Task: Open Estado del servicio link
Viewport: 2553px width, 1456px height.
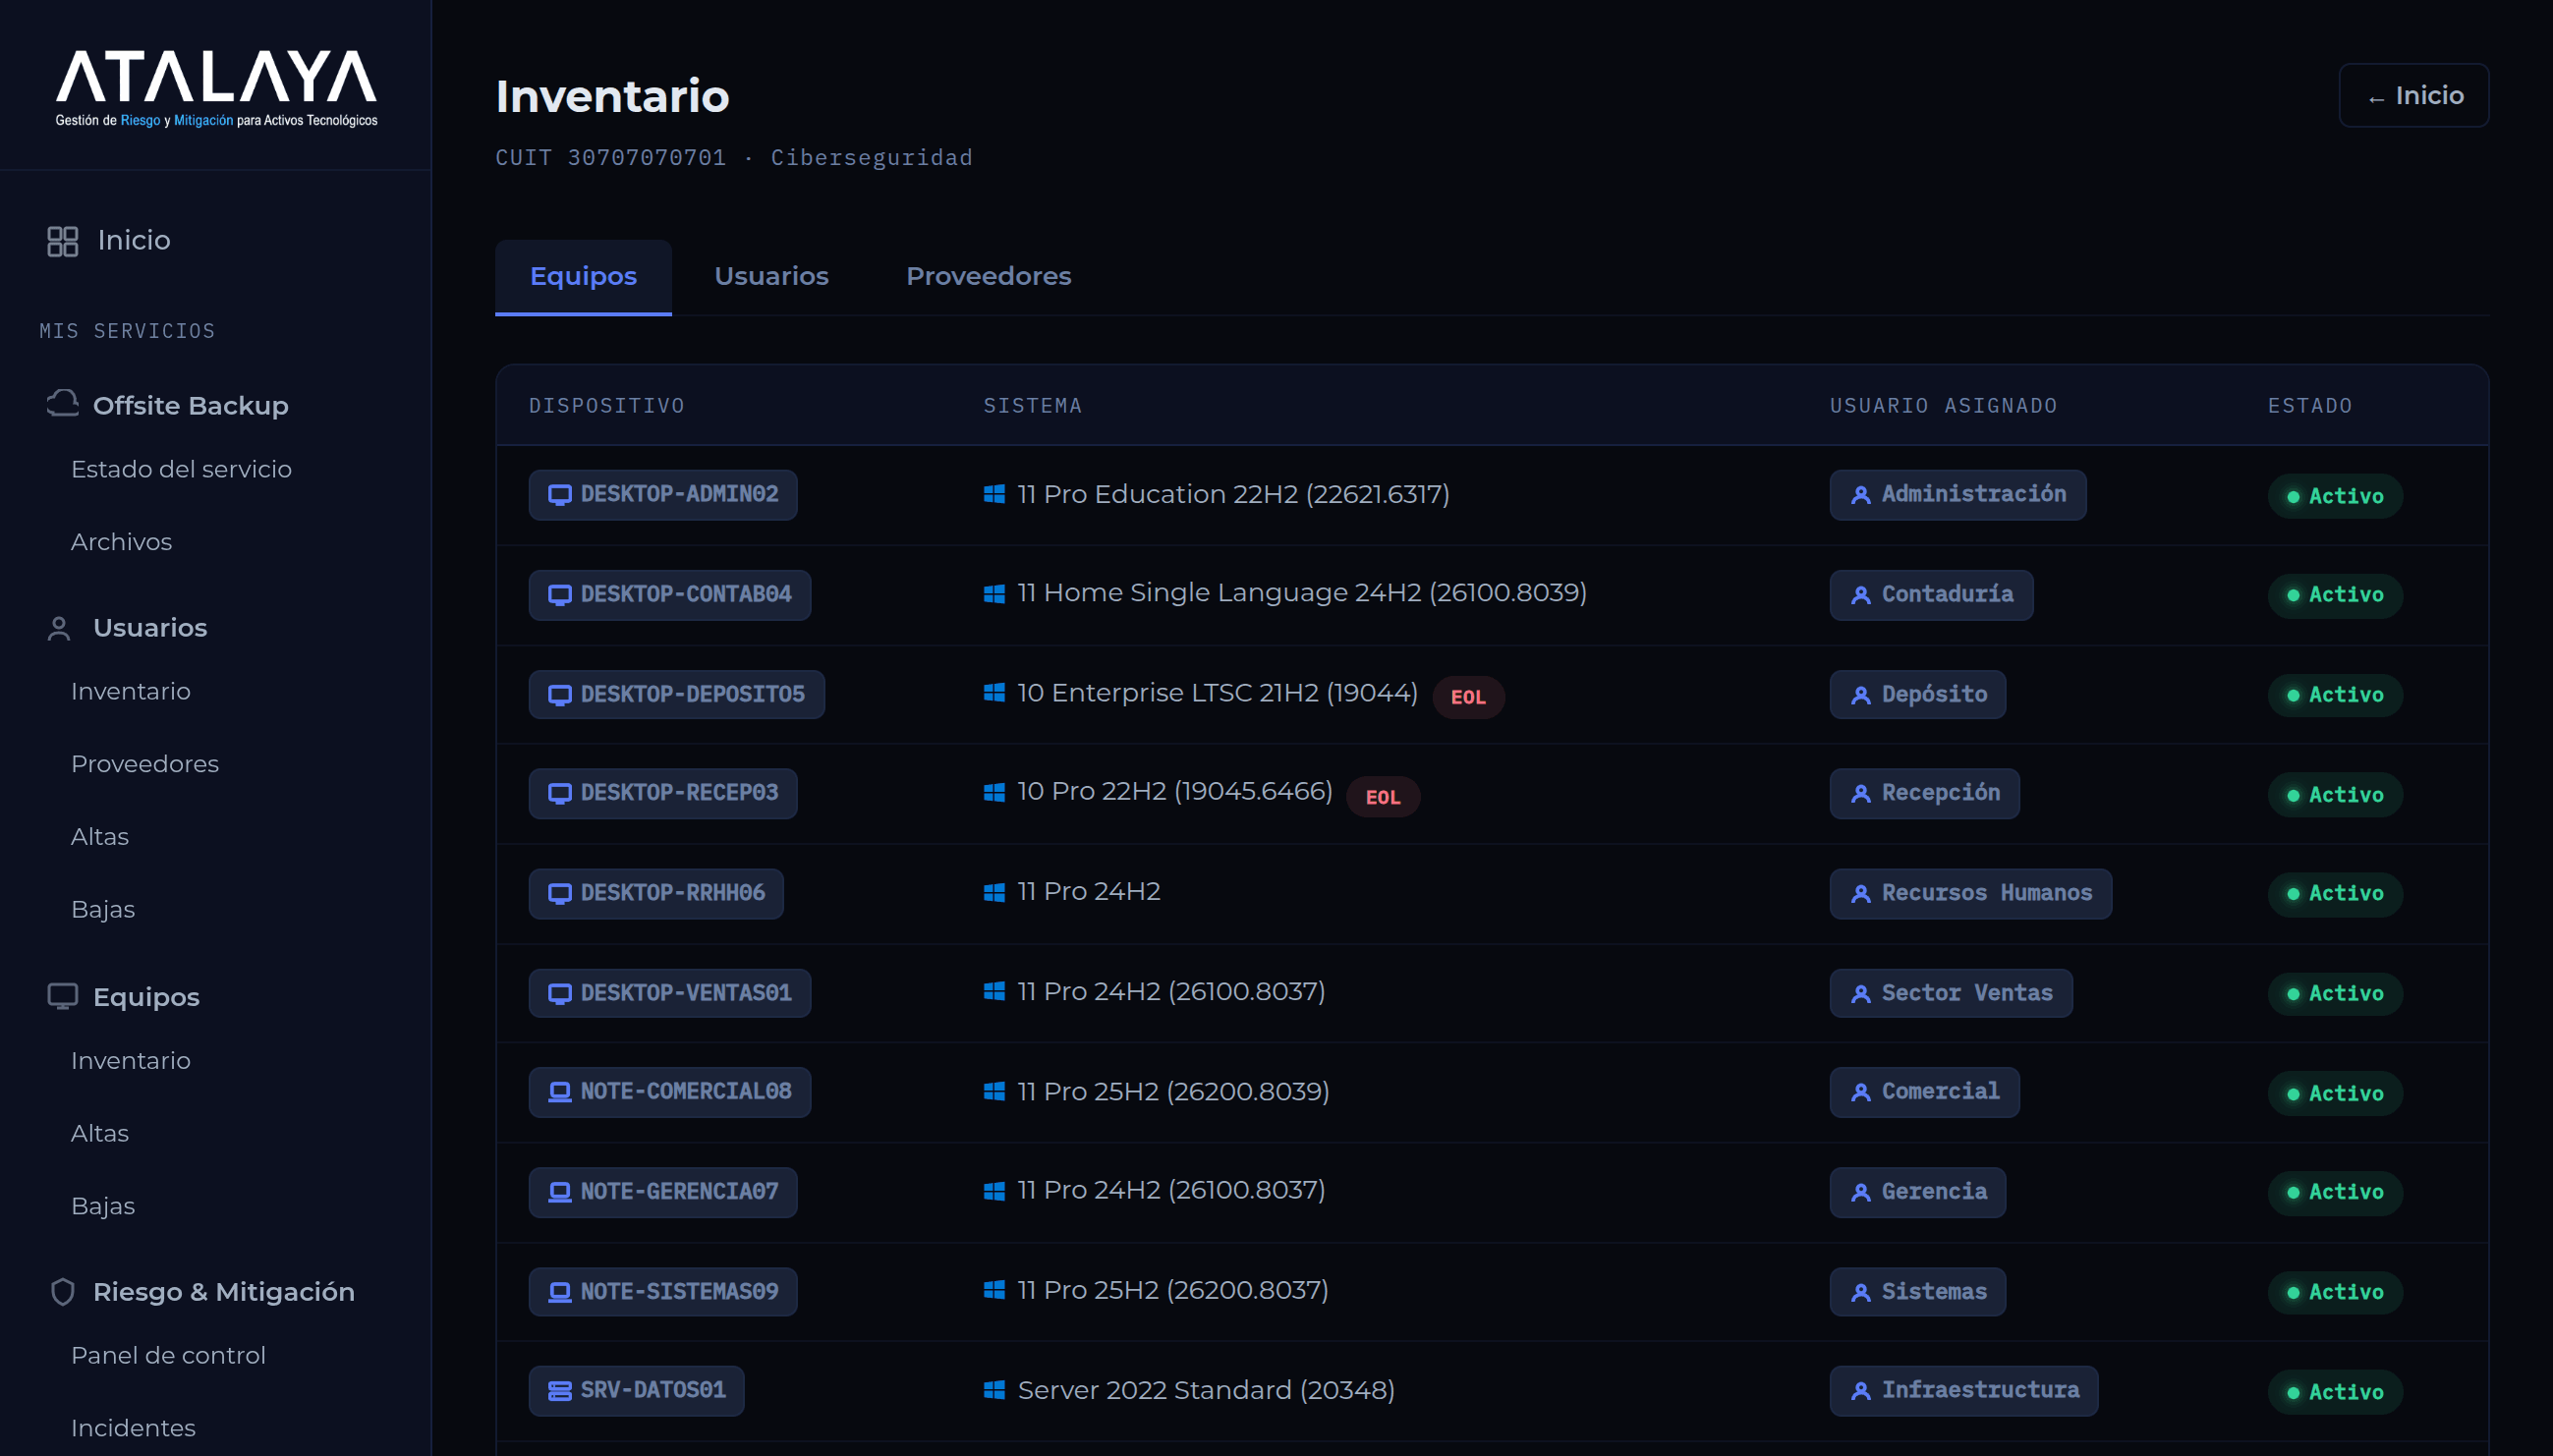Action: coord(181,469)
